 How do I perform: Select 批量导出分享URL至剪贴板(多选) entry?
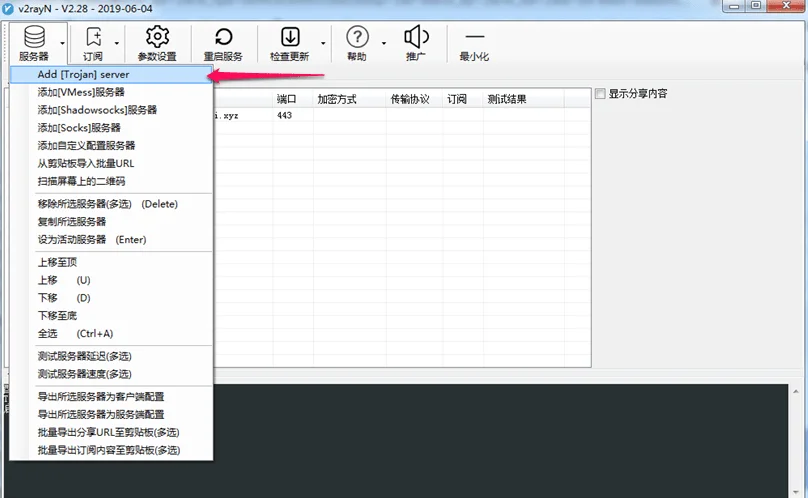[111, 432]
